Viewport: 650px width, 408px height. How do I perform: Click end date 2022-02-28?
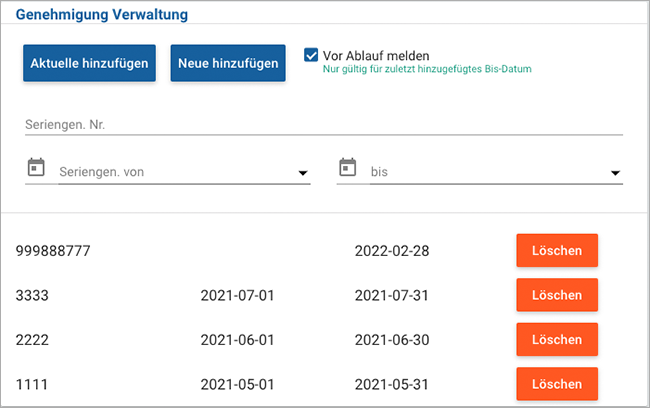point(392,251)
